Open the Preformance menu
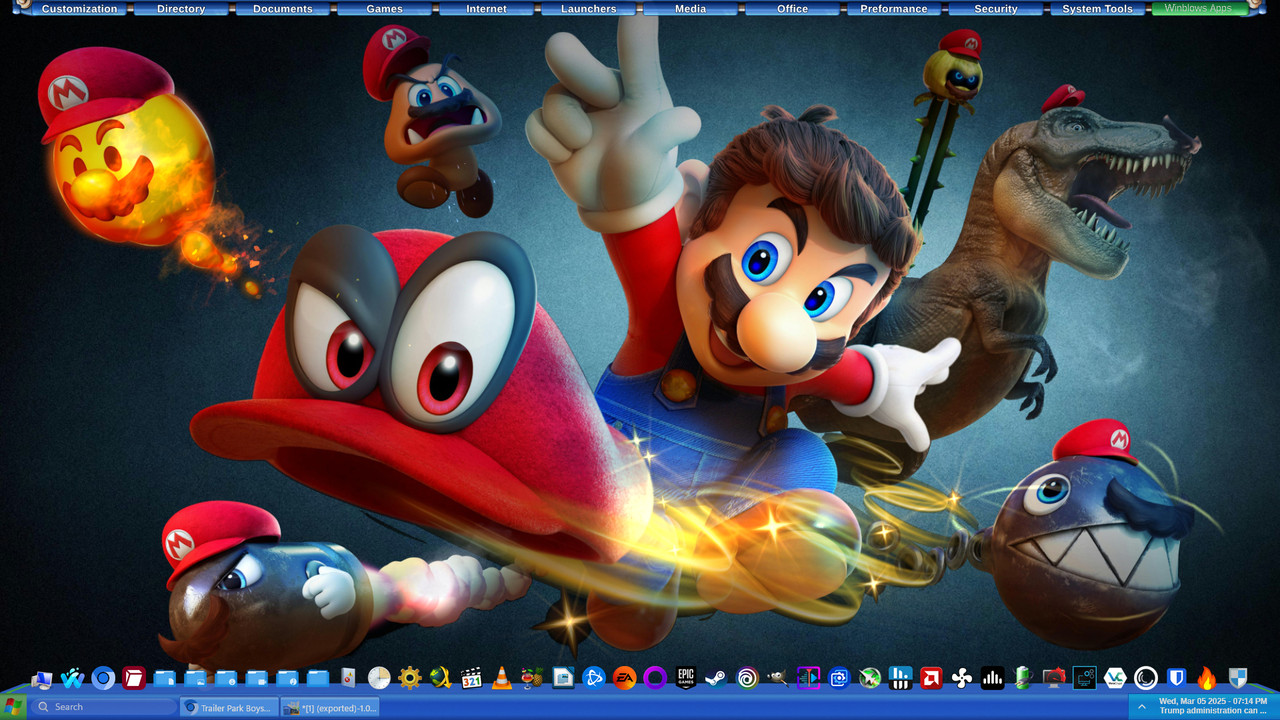Screen dimensions: 1280x720 tap(894, 9)
